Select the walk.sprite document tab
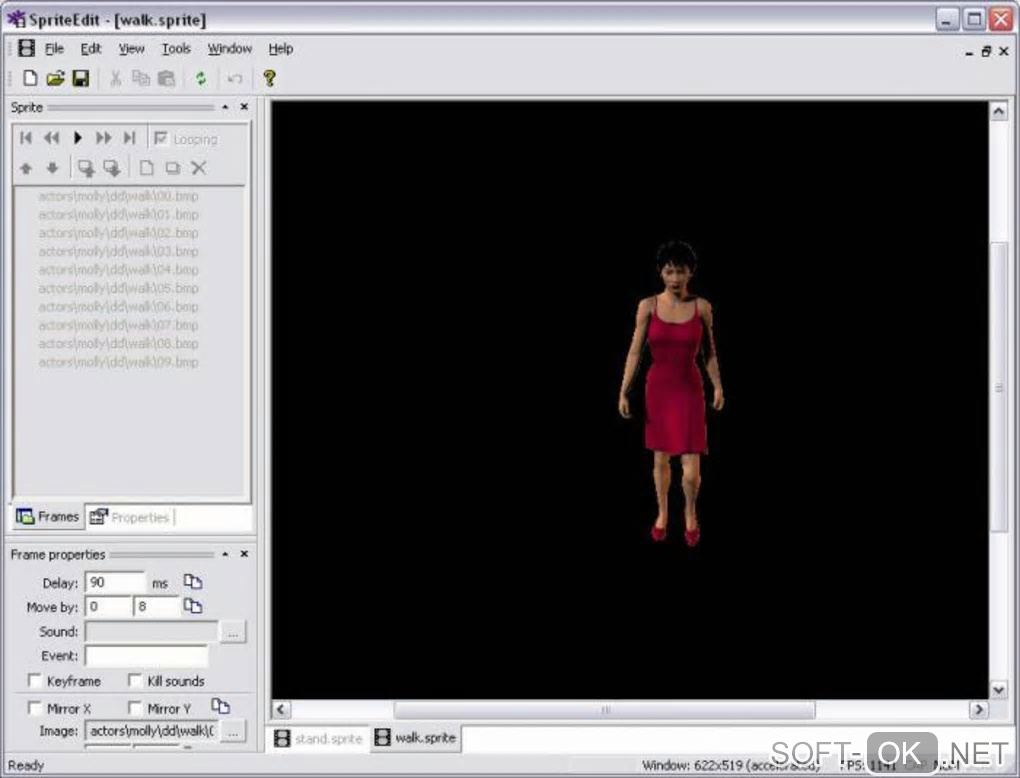This screenshot has height=778, width=1020. [416, 738]
